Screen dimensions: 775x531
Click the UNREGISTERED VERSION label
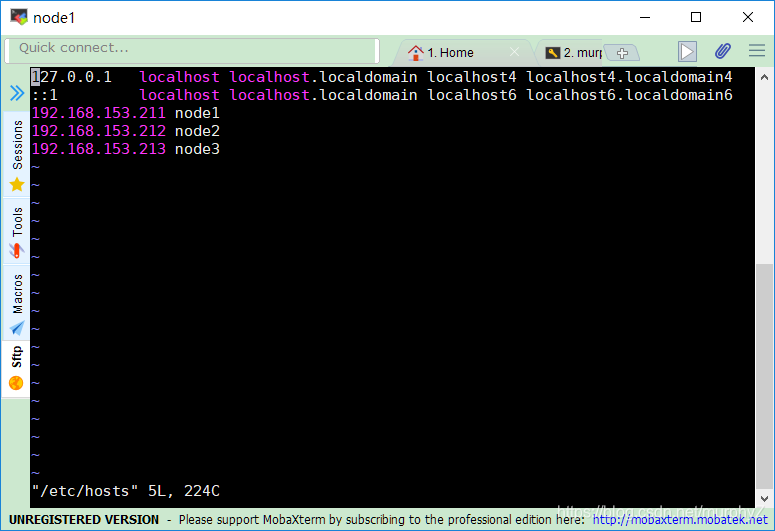point(84,520)
